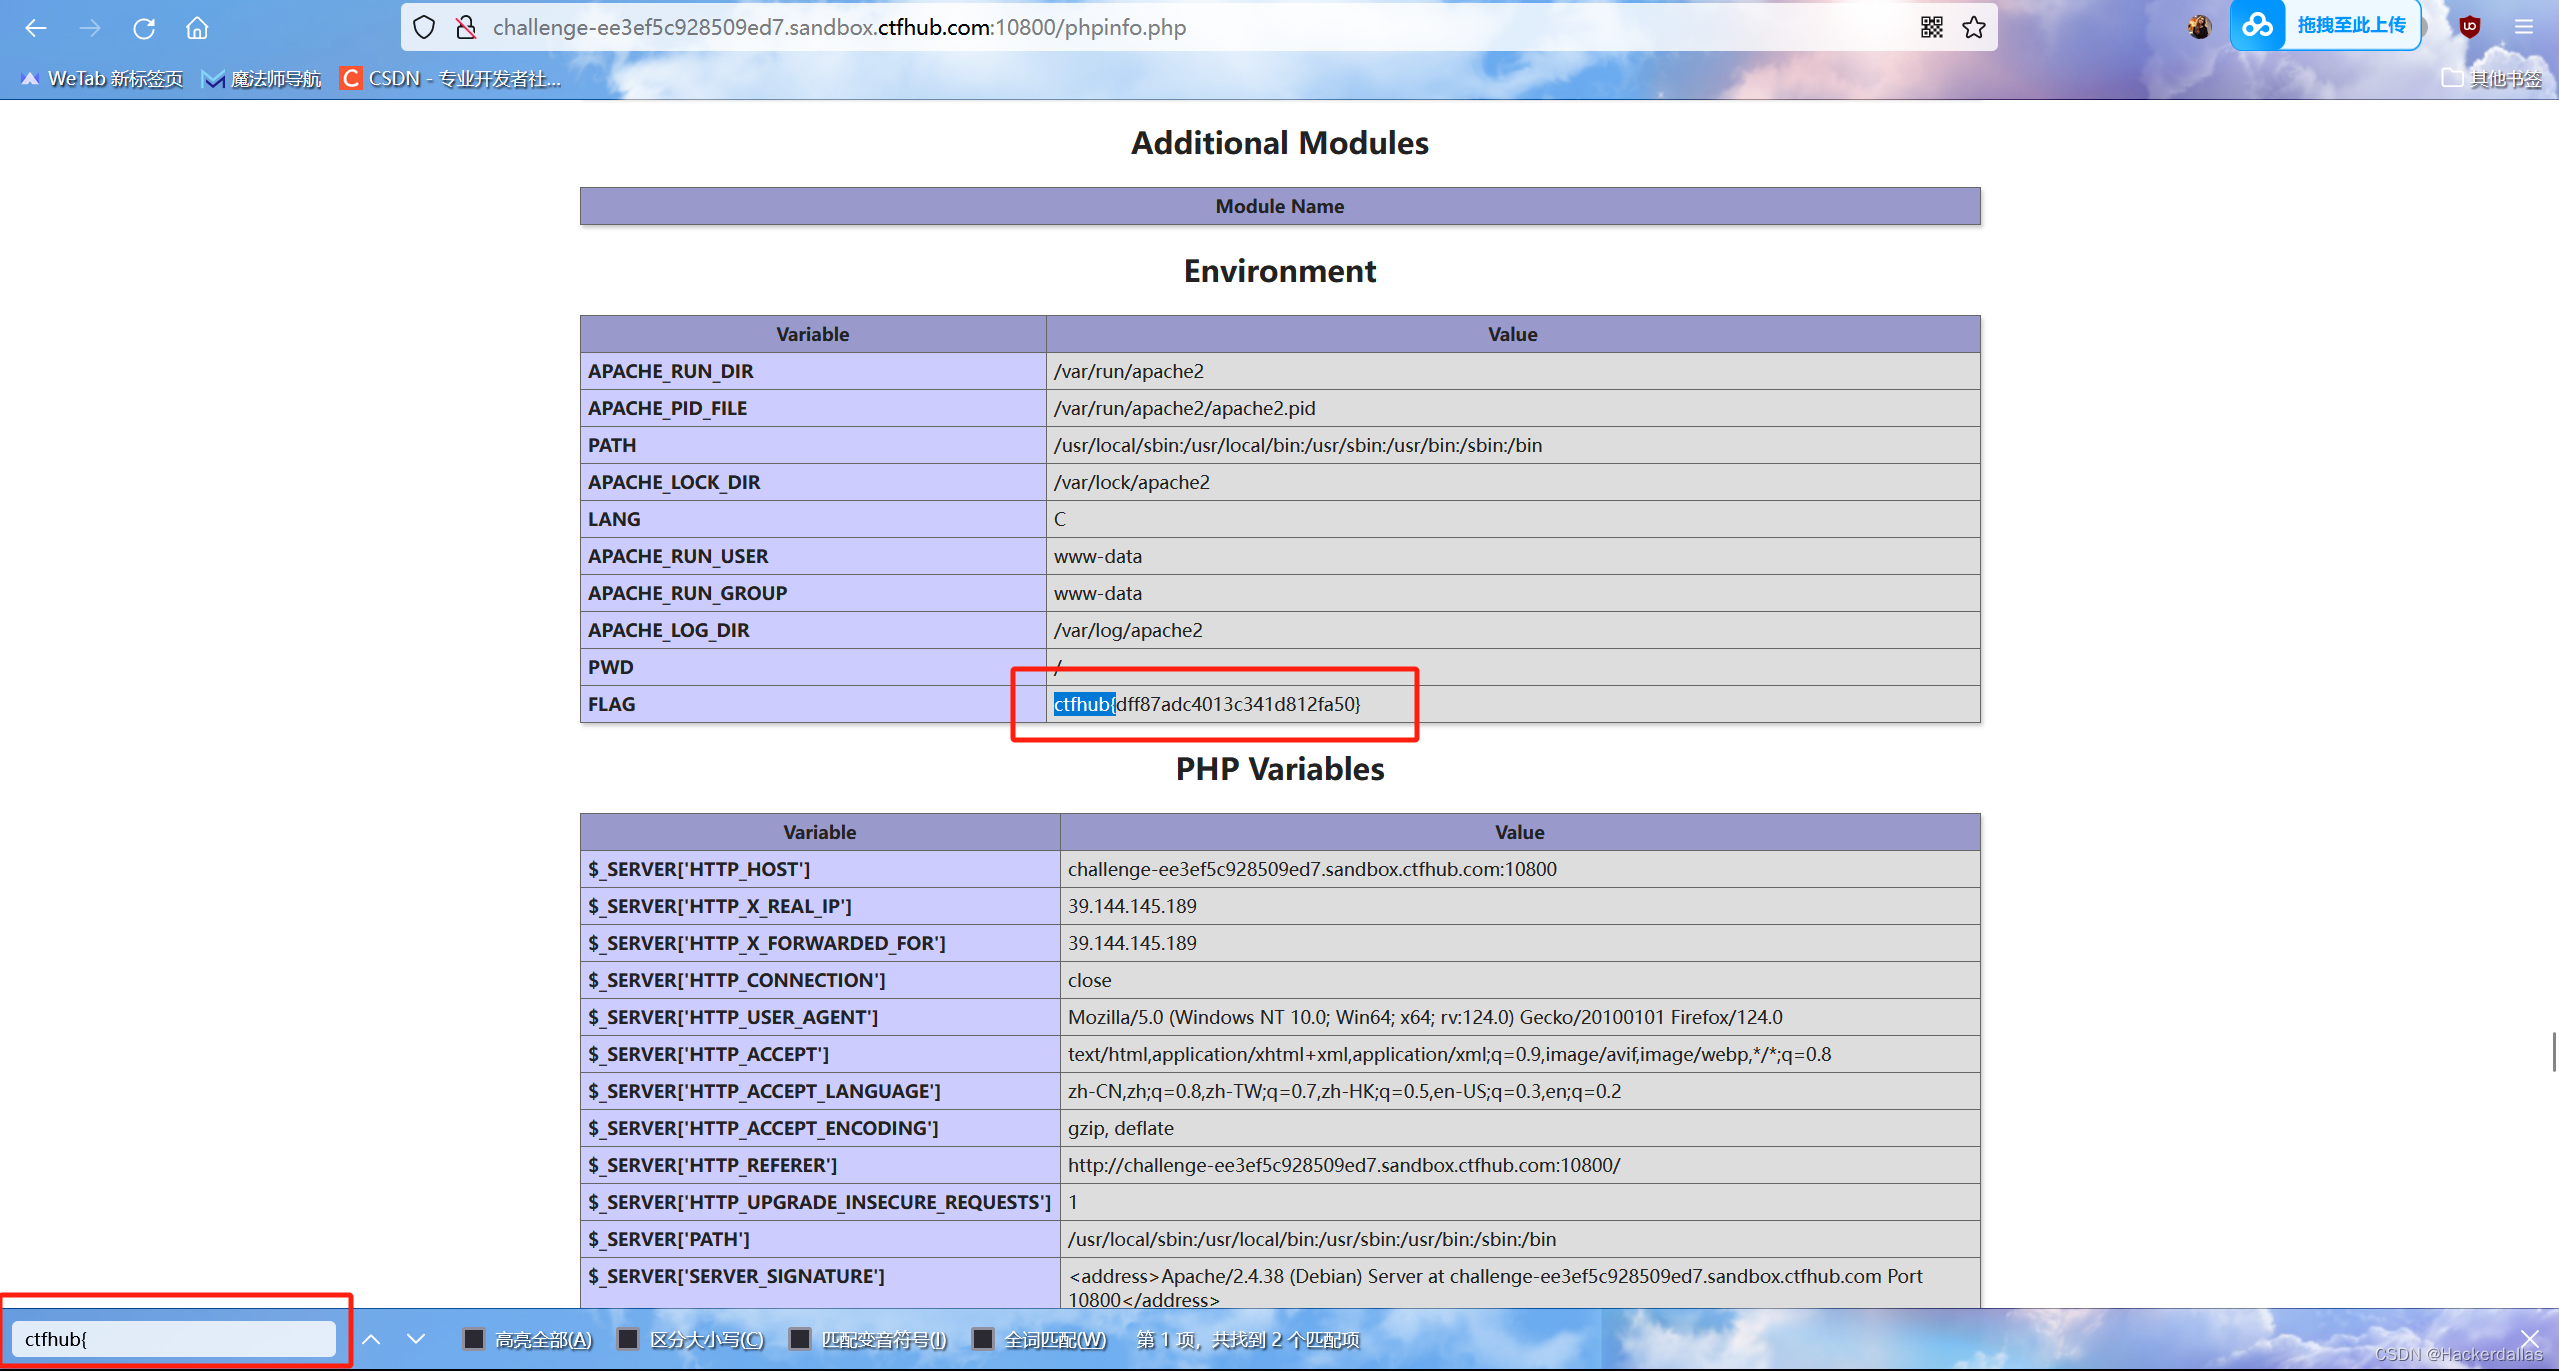Enable the 高亮全部 highlight-all checkbox
This screenshot has height=1371, width=2559.
pos(474,1339)
